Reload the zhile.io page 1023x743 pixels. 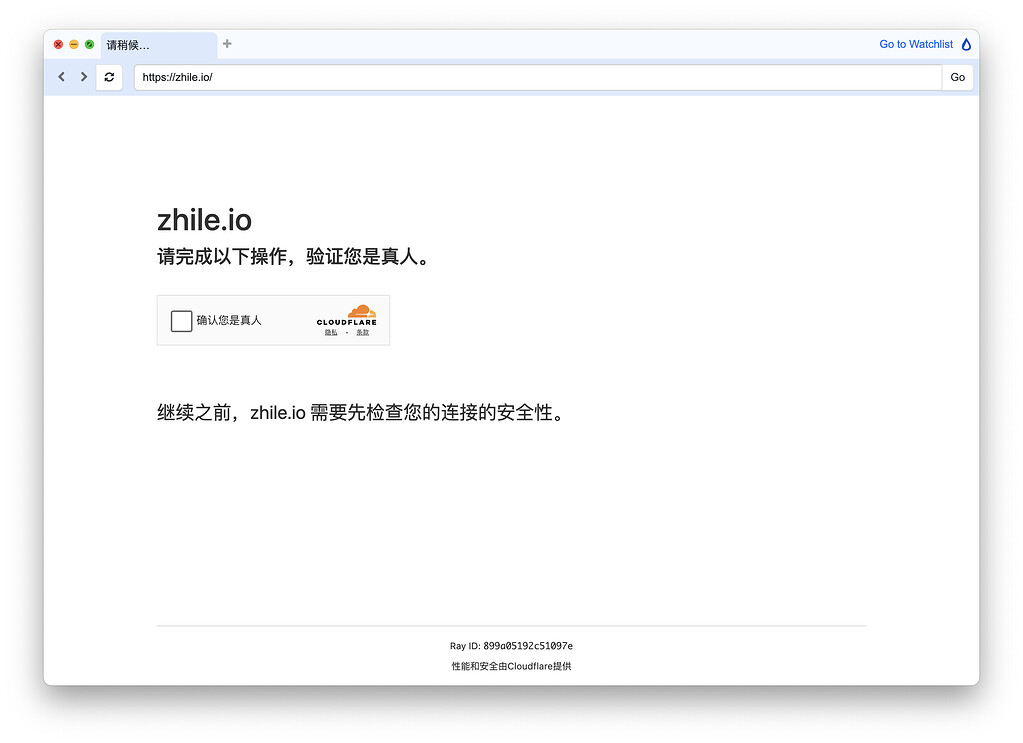(109, 77)
